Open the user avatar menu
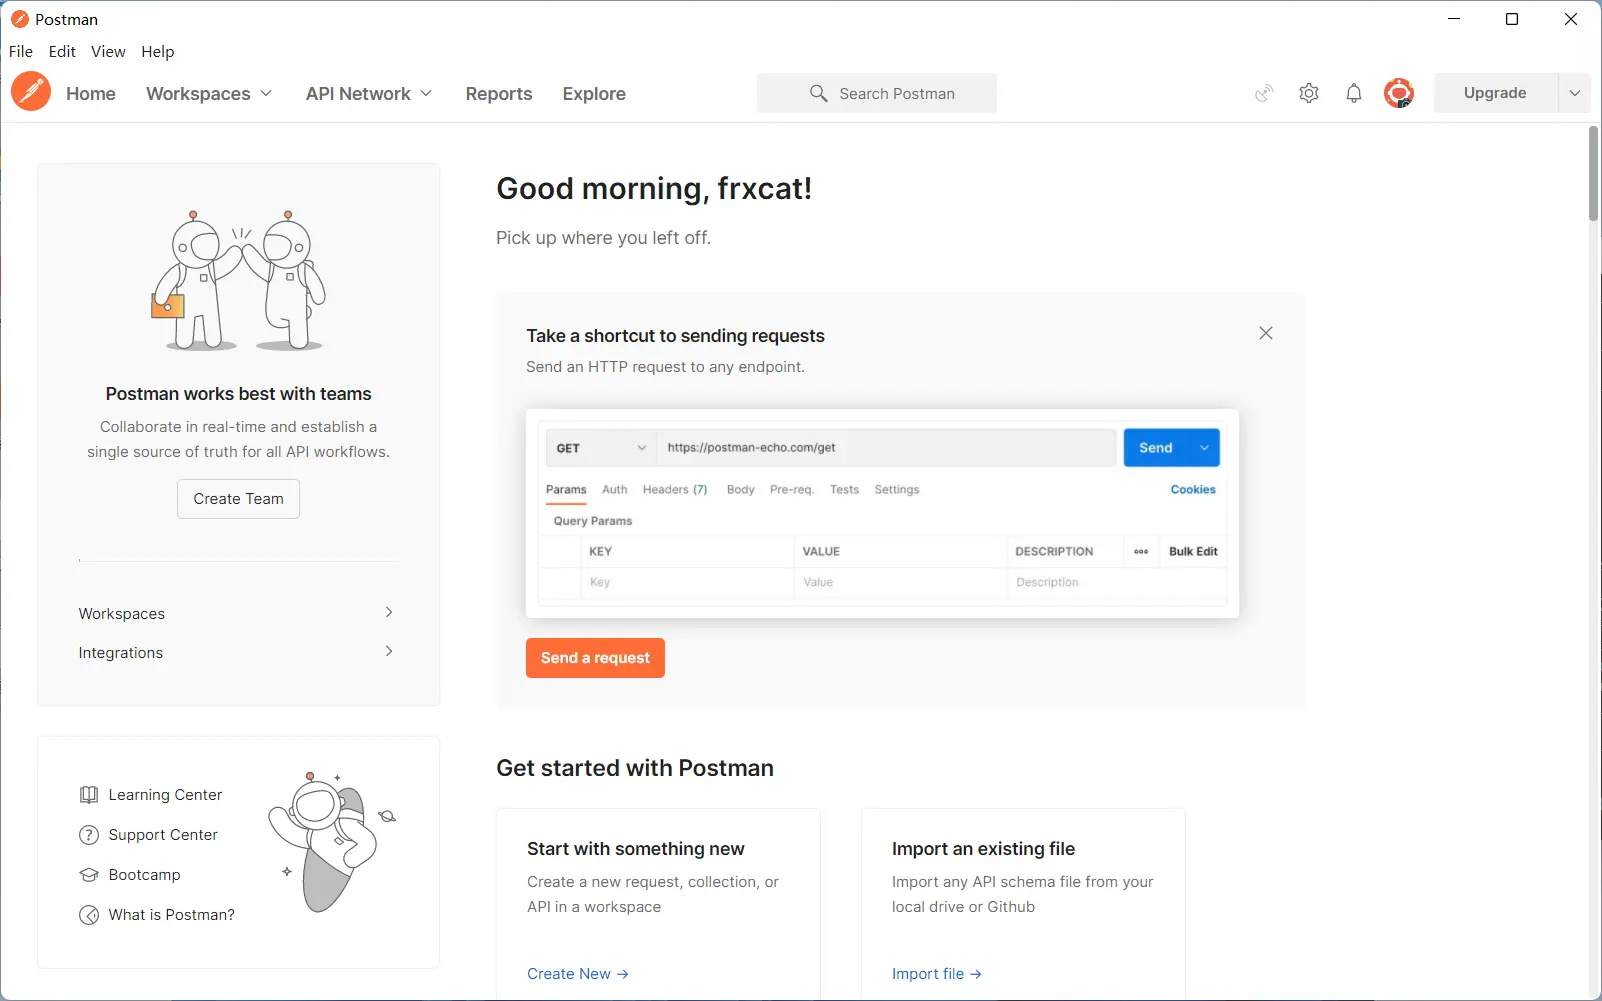This screenshot has width=1602, height=1001. click(1398, 93)
